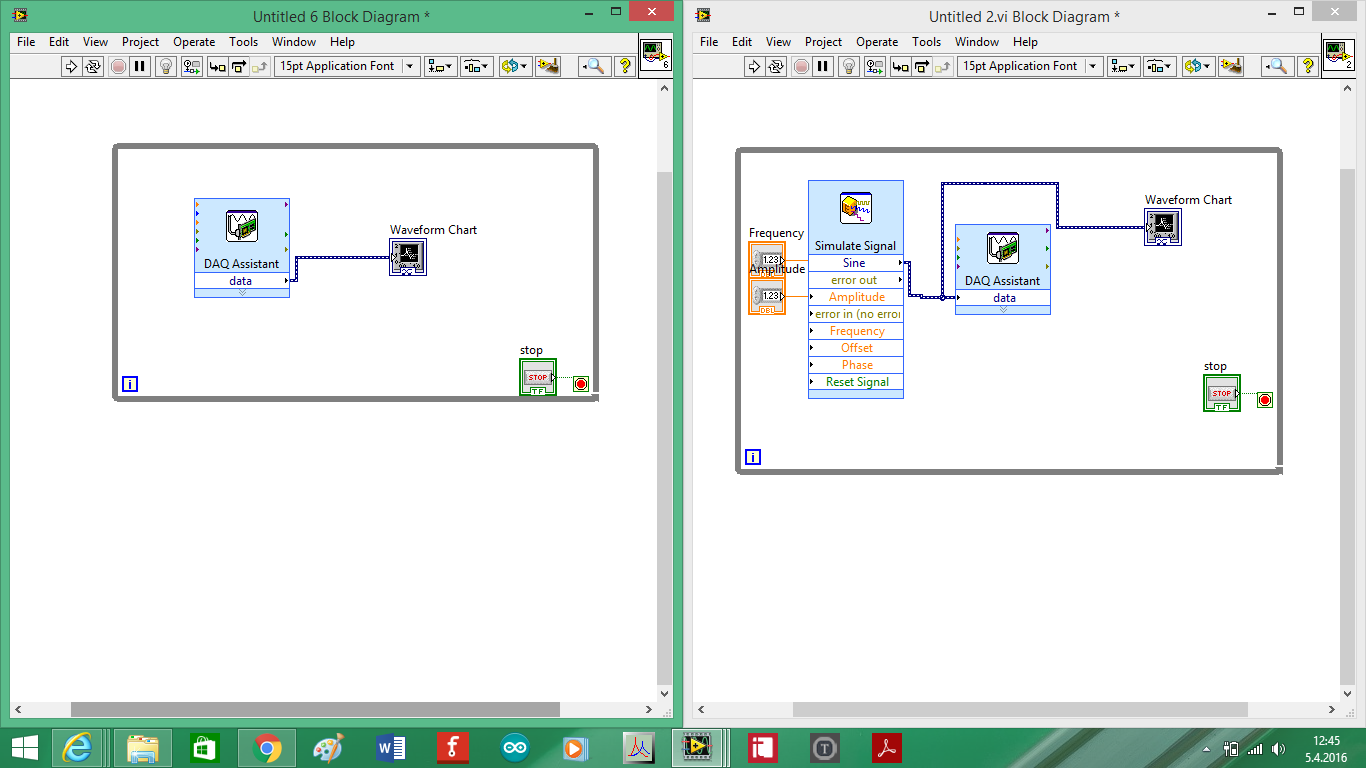The image size is (1366, 768).
Task: Click the VI icon pane in Untitled 6
Action: point(655,55)
